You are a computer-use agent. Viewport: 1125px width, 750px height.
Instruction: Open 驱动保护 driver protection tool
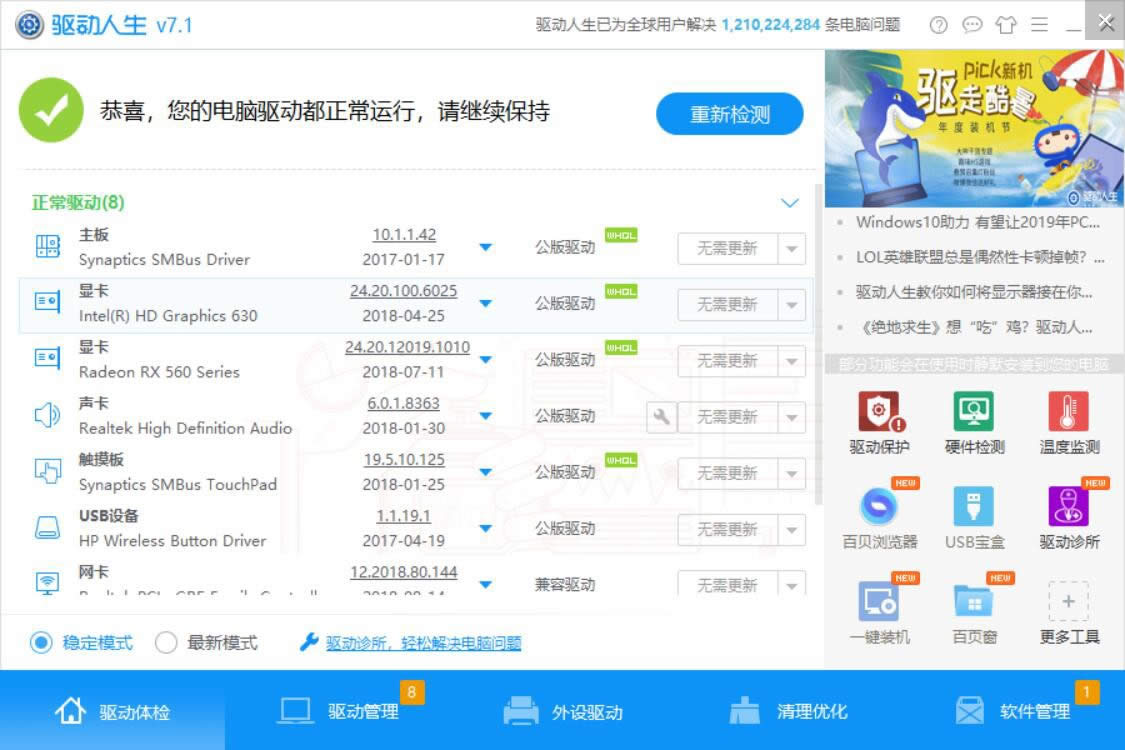tap(879, 423)
